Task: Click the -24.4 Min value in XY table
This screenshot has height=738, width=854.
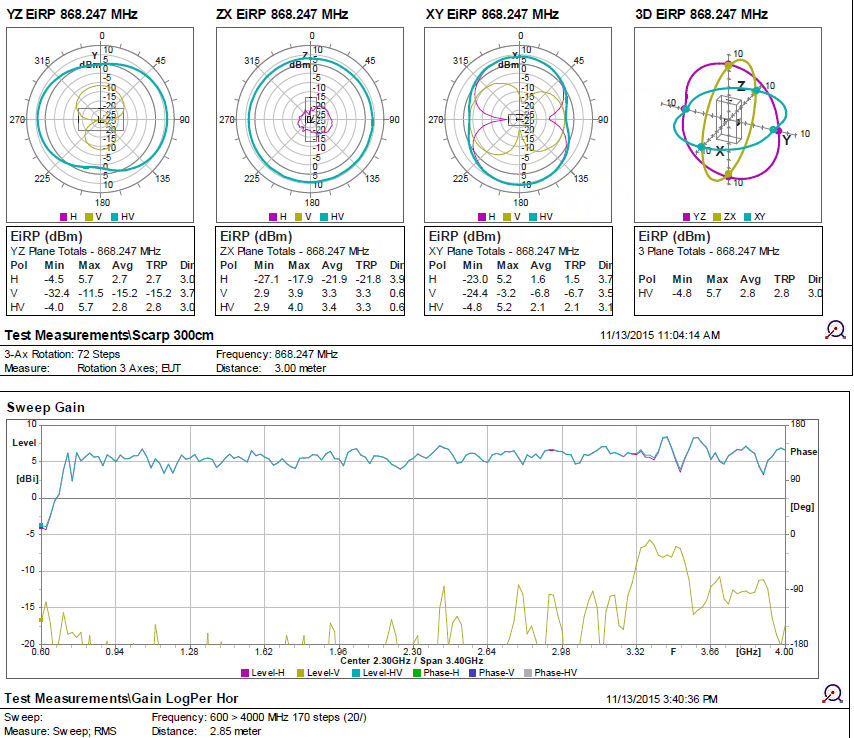Action: point(475,293)
